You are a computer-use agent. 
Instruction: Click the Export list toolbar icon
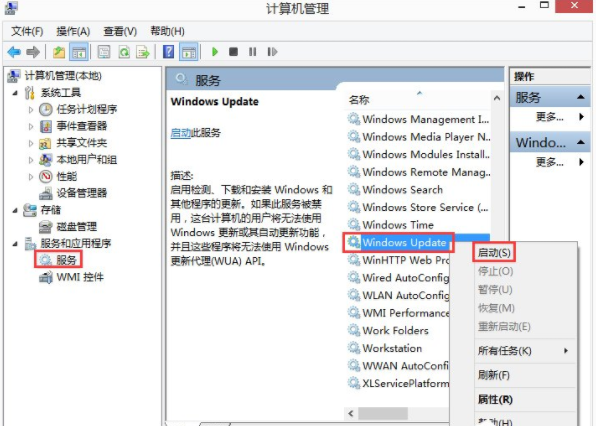point(143,52)
